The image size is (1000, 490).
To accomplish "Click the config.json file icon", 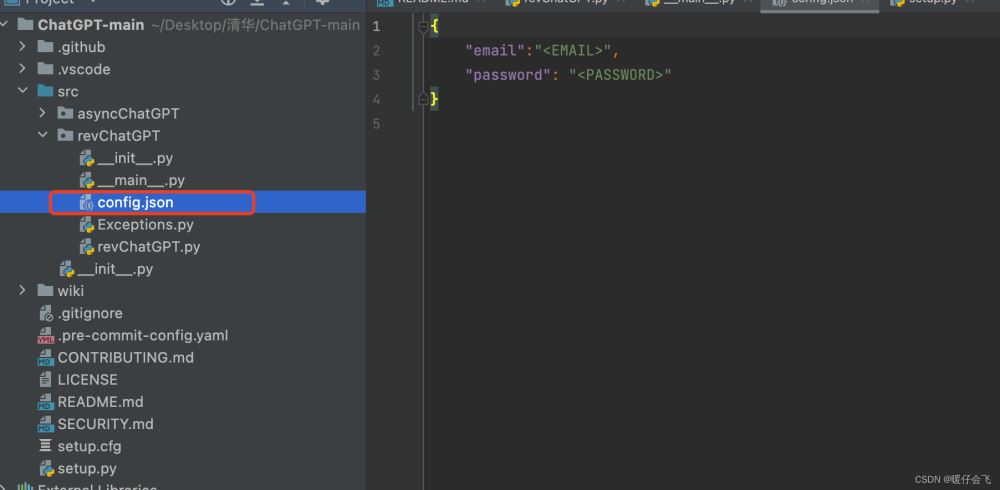I will coord(87,203).
